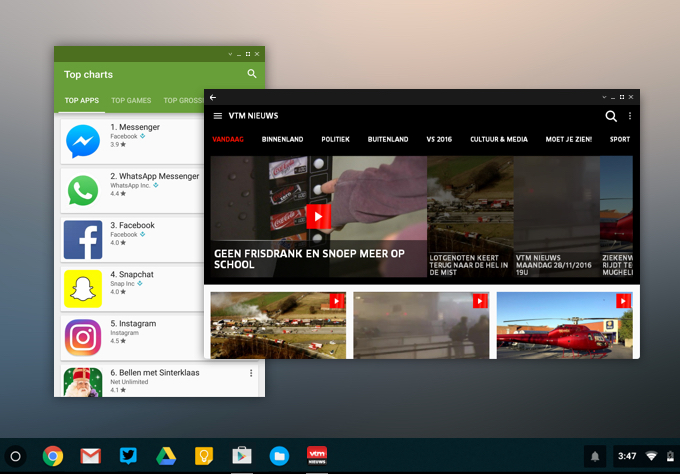
Task: Open the Snapchat app icon
Action: [x=83, y=288]
